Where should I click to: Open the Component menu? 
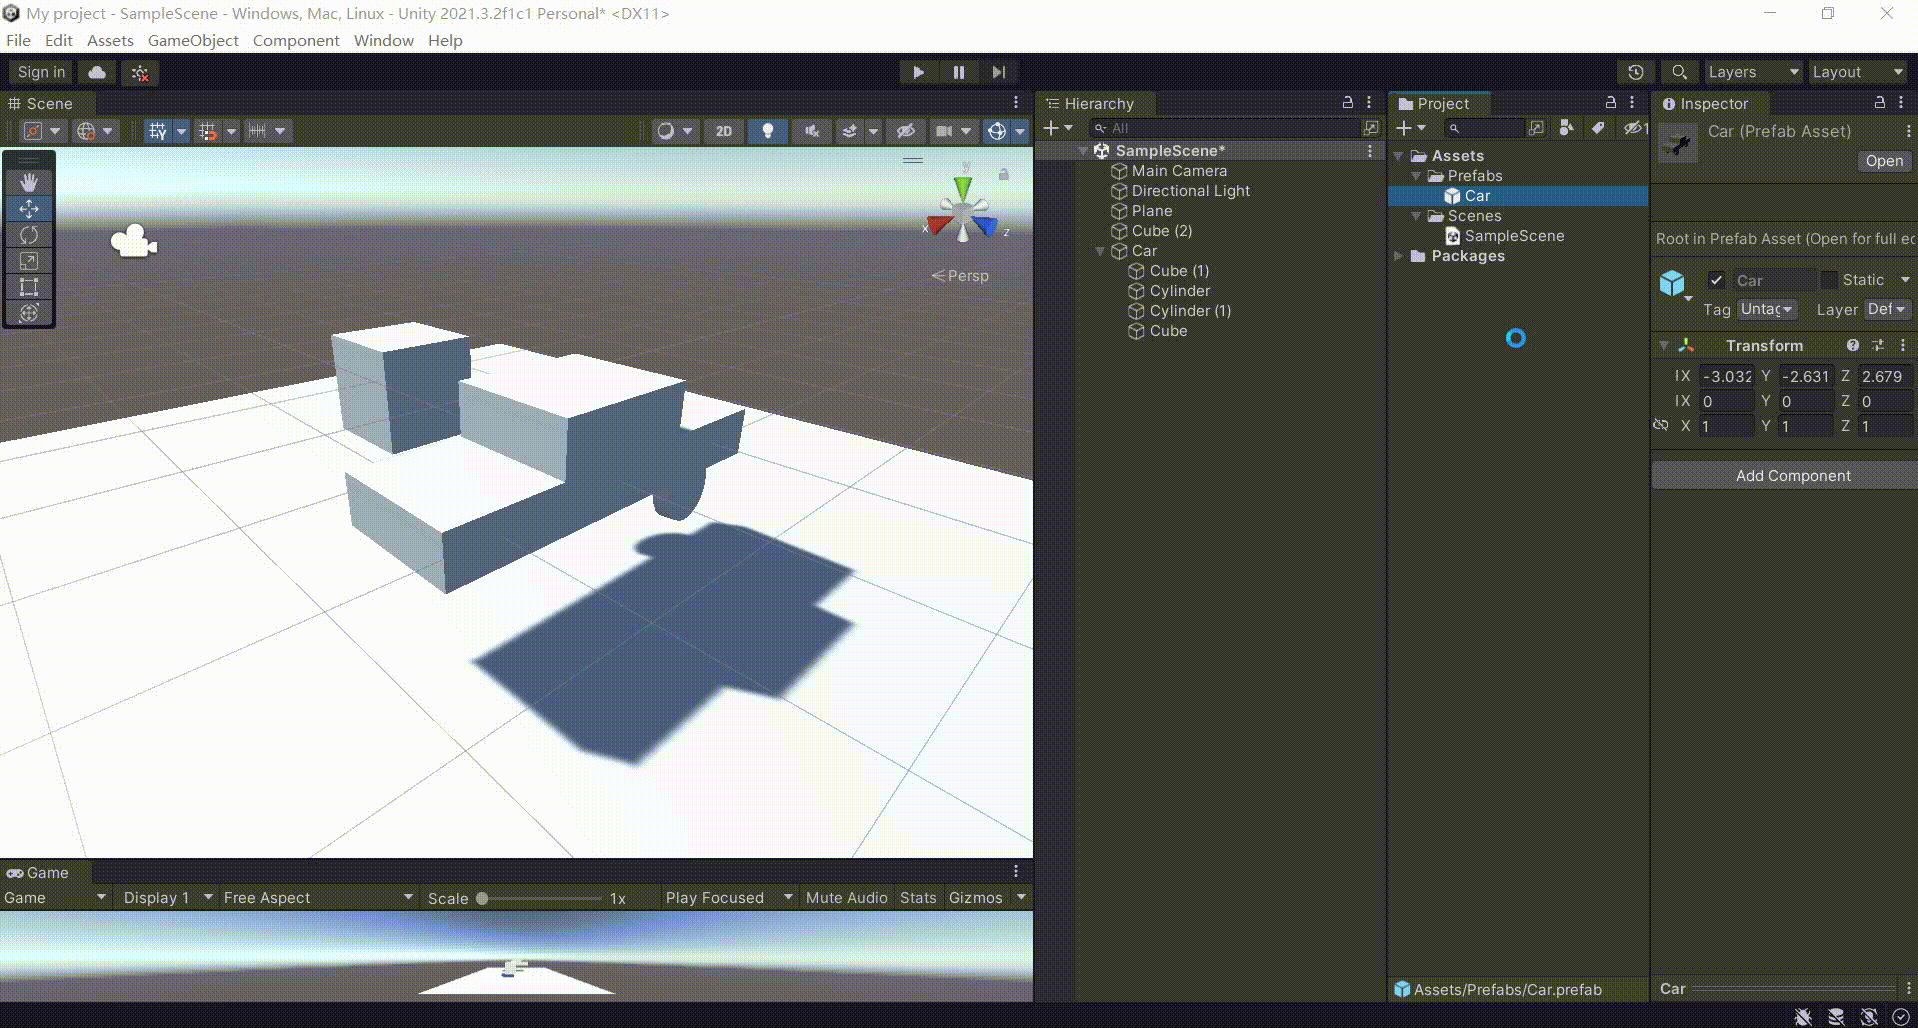coord(296,40)
